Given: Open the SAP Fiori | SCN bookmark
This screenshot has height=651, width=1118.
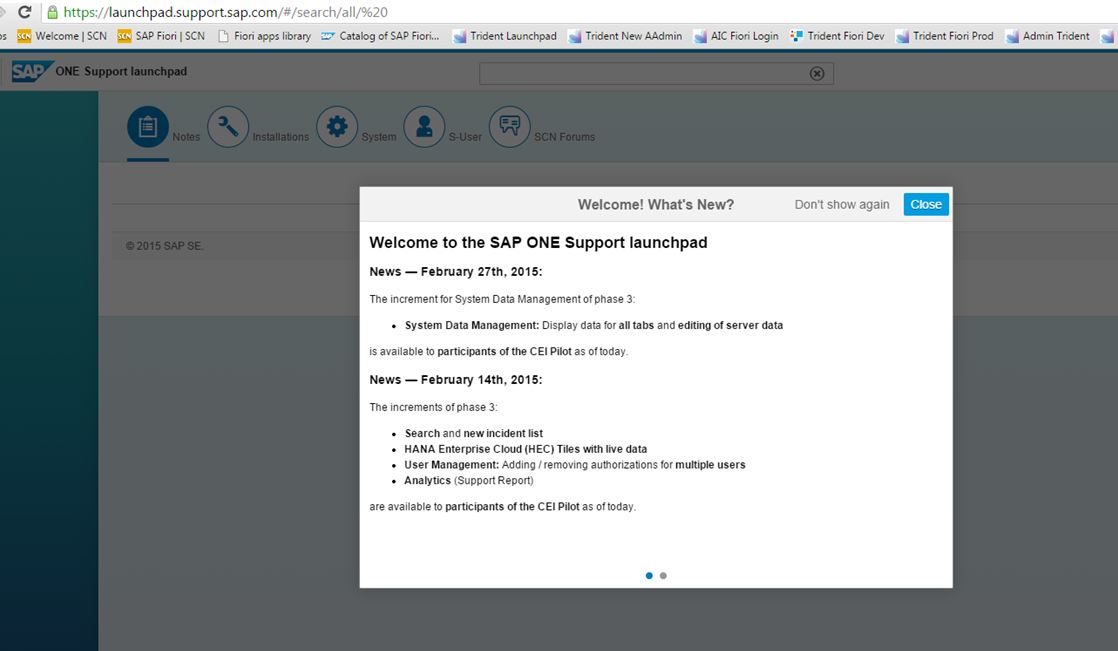Looking at the screenshot, I should [161, 36].
